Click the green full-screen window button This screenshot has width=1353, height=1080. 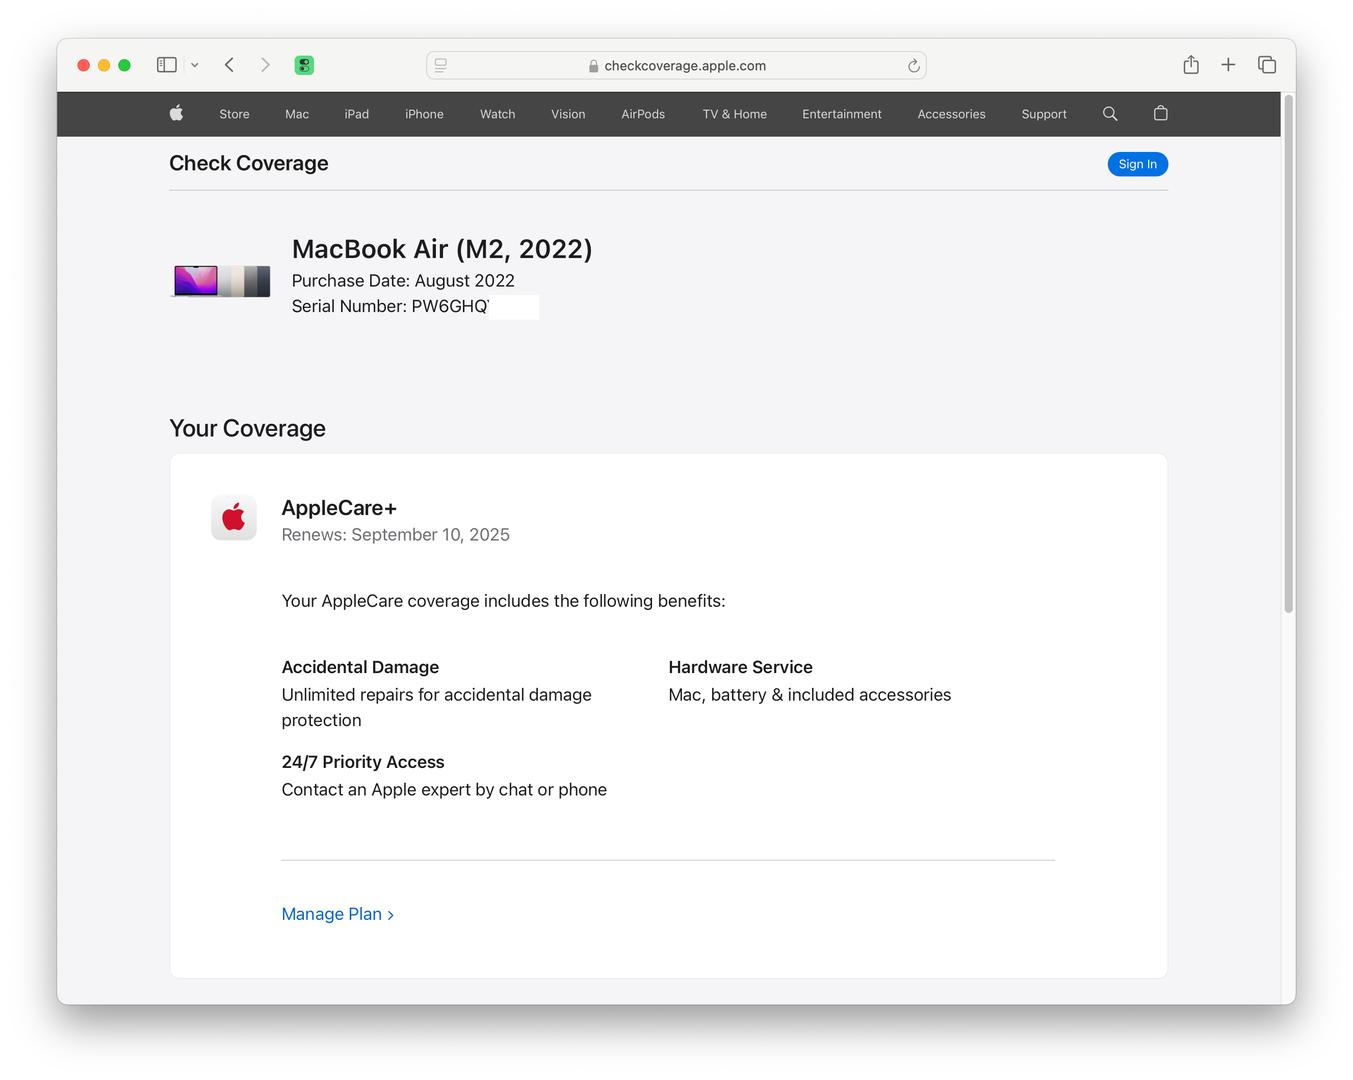point(124,65)
